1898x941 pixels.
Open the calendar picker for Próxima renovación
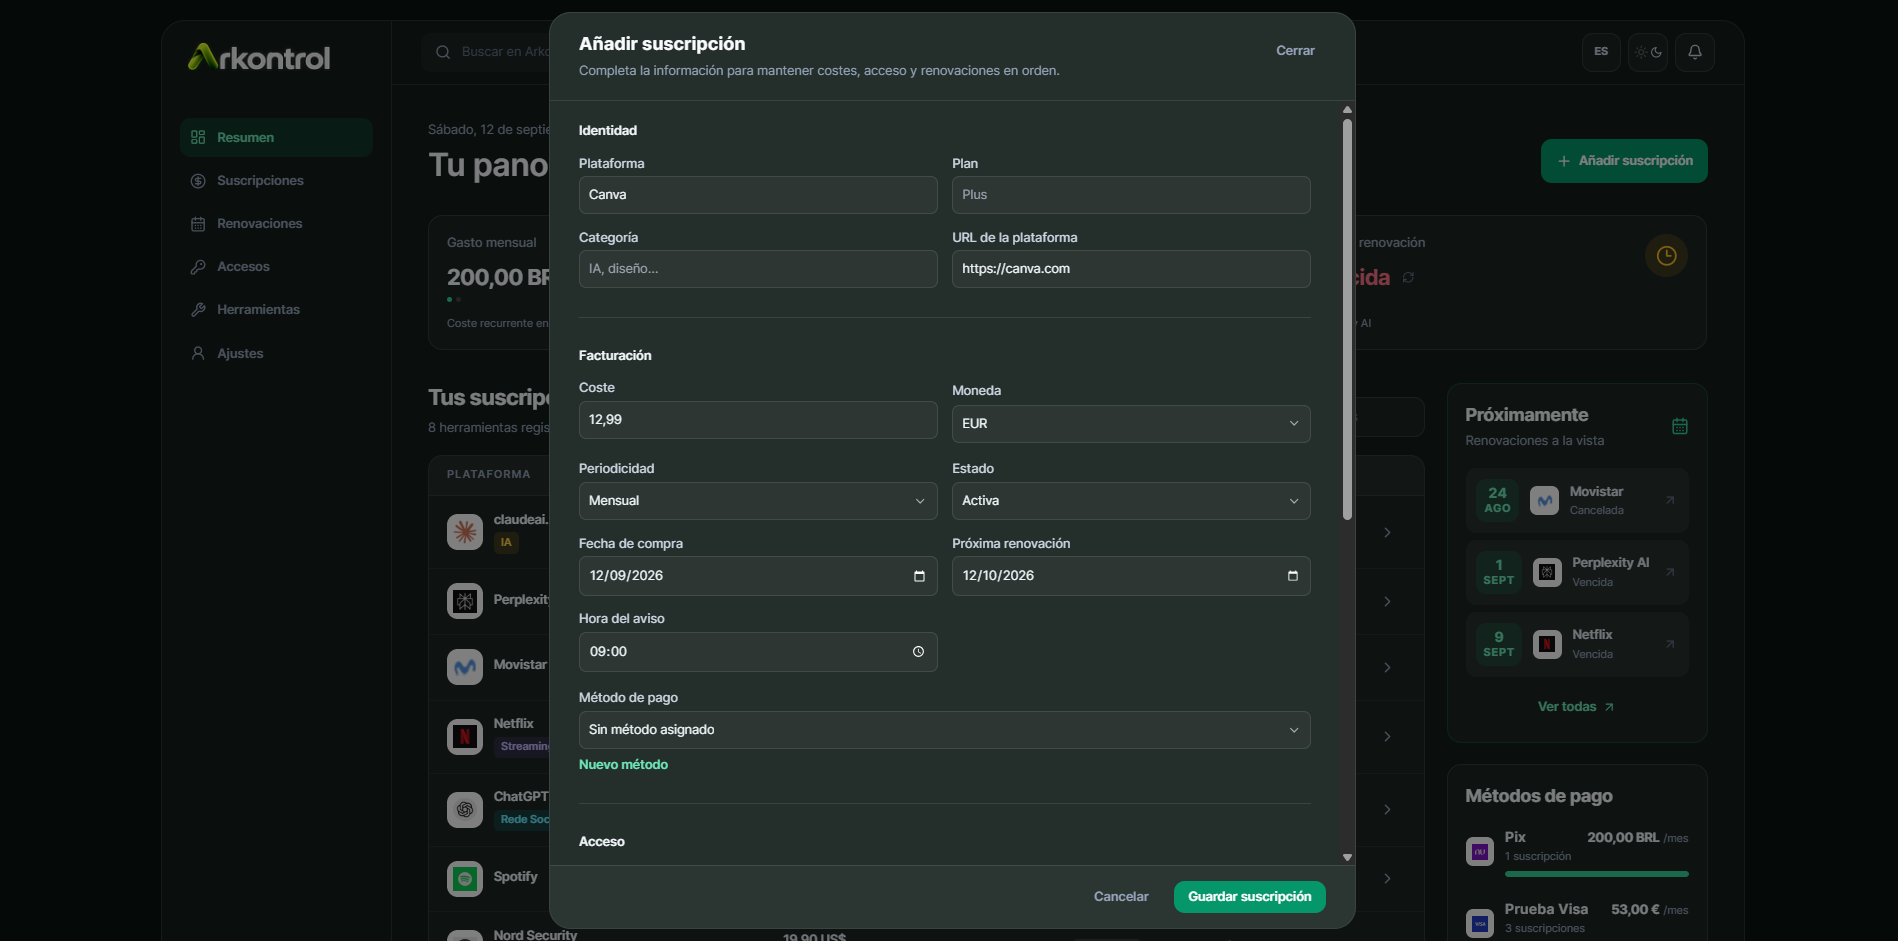tap(1292, 576)
